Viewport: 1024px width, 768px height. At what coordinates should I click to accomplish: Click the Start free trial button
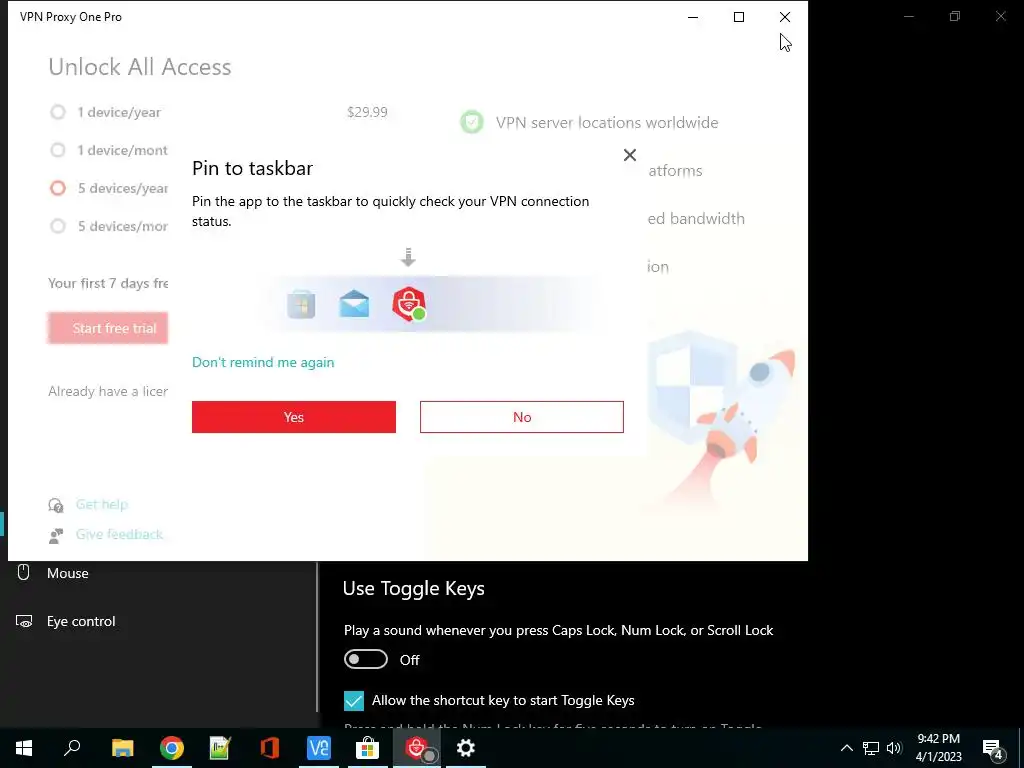pos(108,328)
